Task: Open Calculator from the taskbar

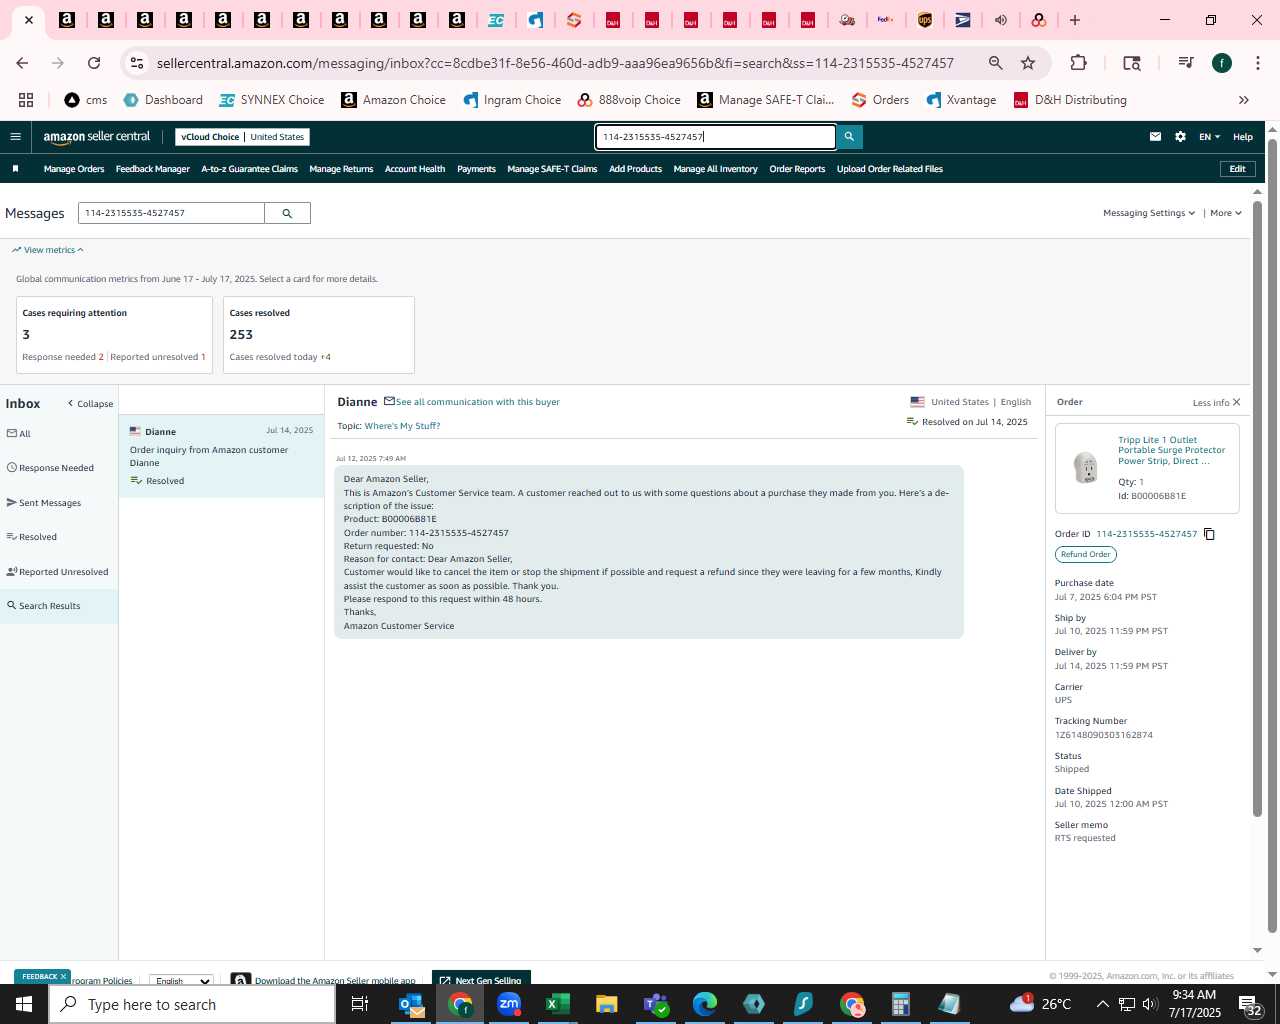Action: point(901,1004)
